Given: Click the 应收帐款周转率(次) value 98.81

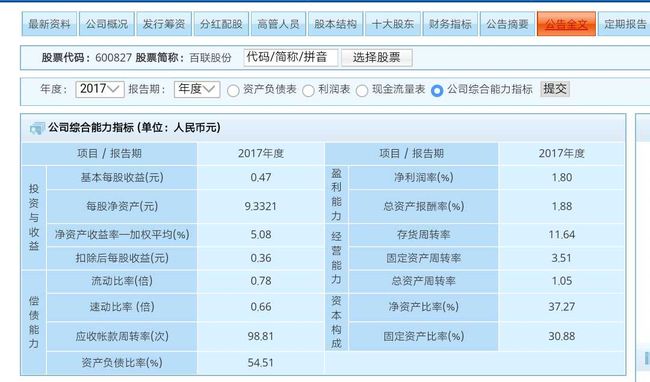Looking at the screenshot, I should [260, 336].
